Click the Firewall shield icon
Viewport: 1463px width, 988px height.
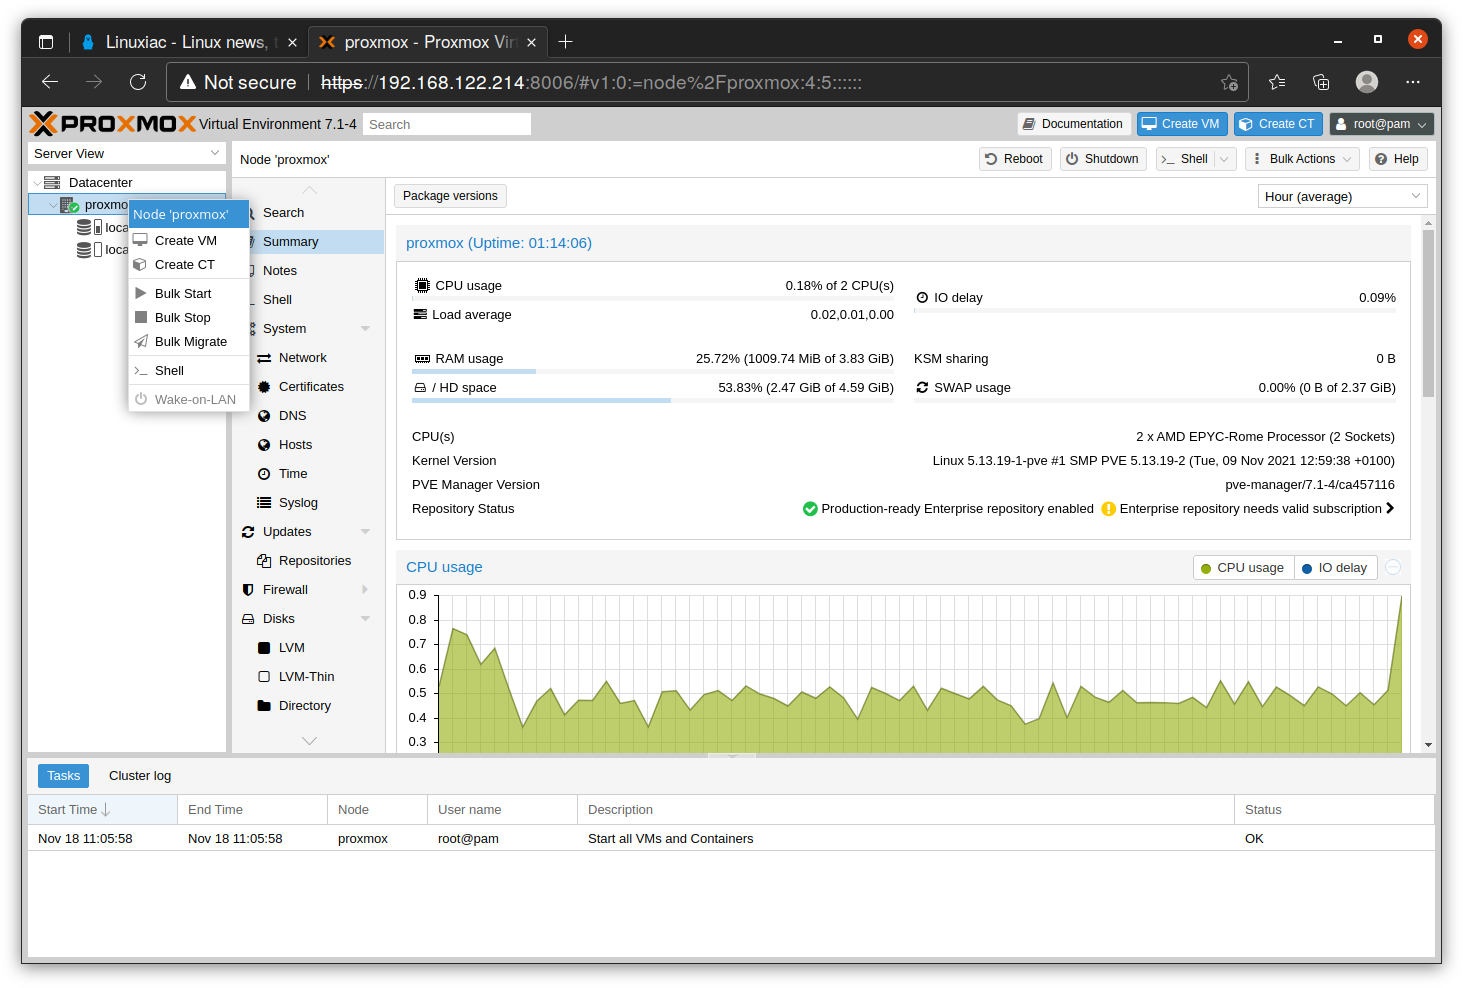coord(248,590)
